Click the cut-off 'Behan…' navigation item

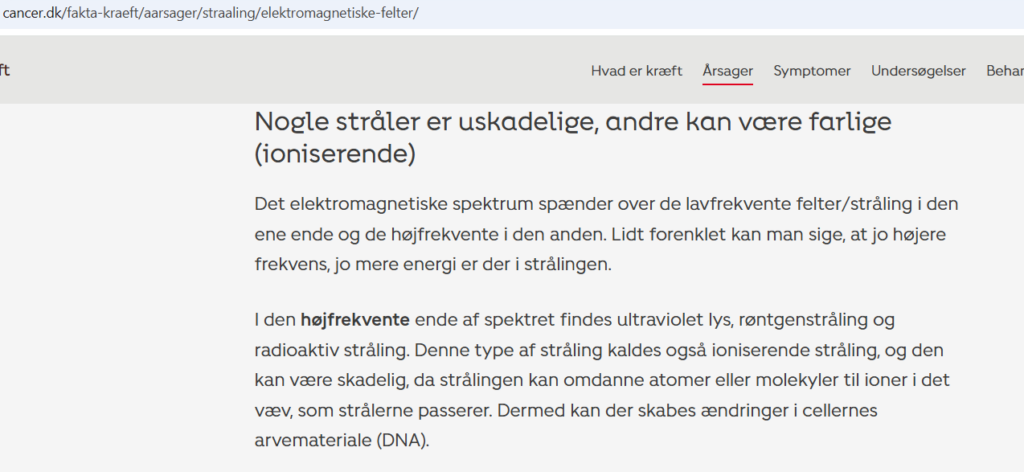point(1004,71)
